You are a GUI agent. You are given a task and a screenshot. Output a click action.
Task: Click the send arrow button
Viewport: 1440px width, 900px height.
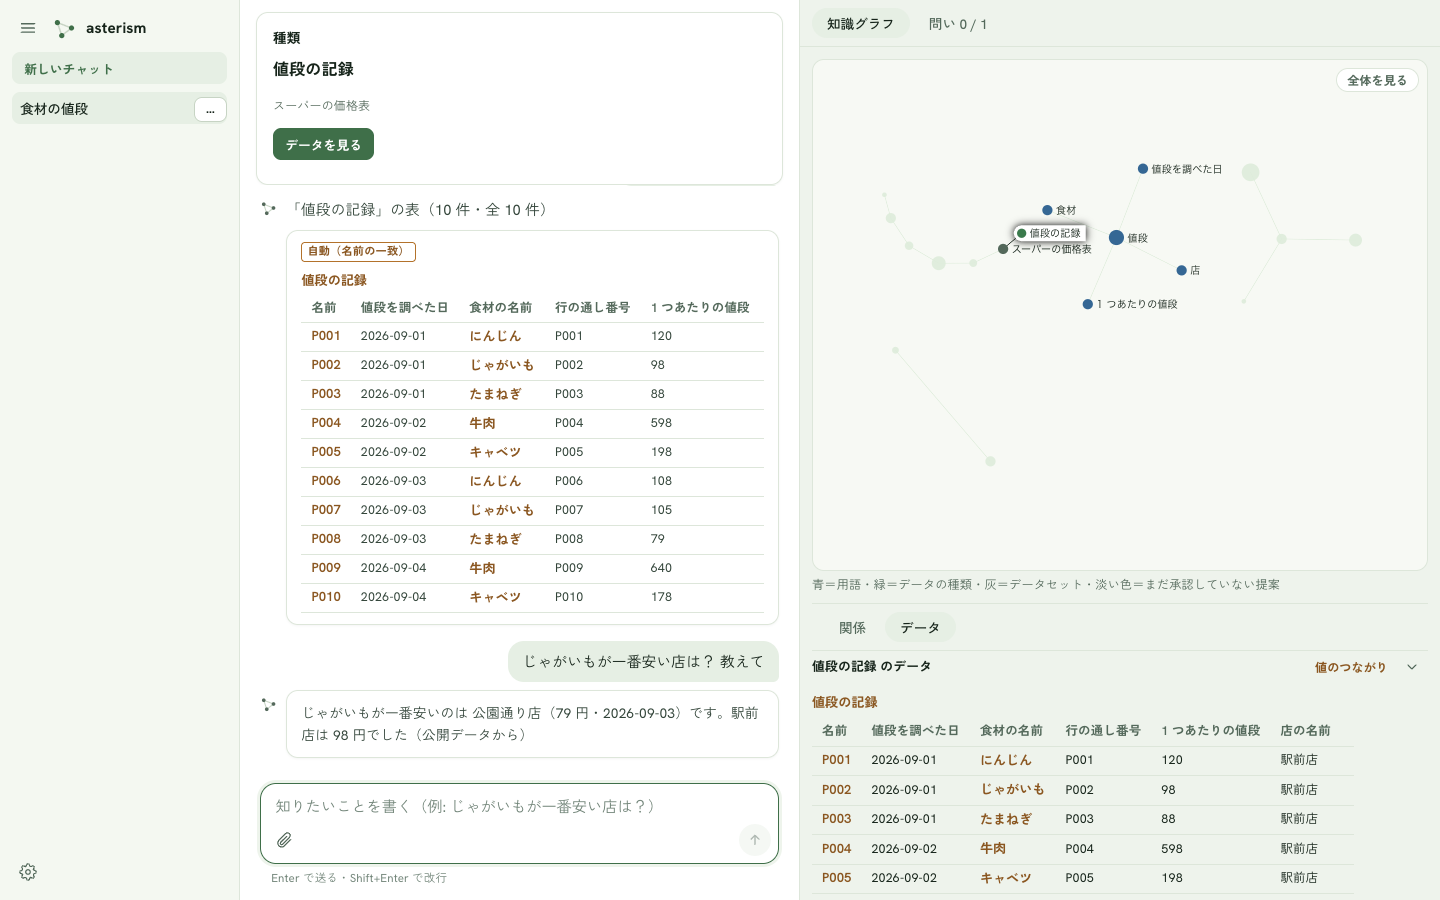pyautogui.click(x=755, y=840)
